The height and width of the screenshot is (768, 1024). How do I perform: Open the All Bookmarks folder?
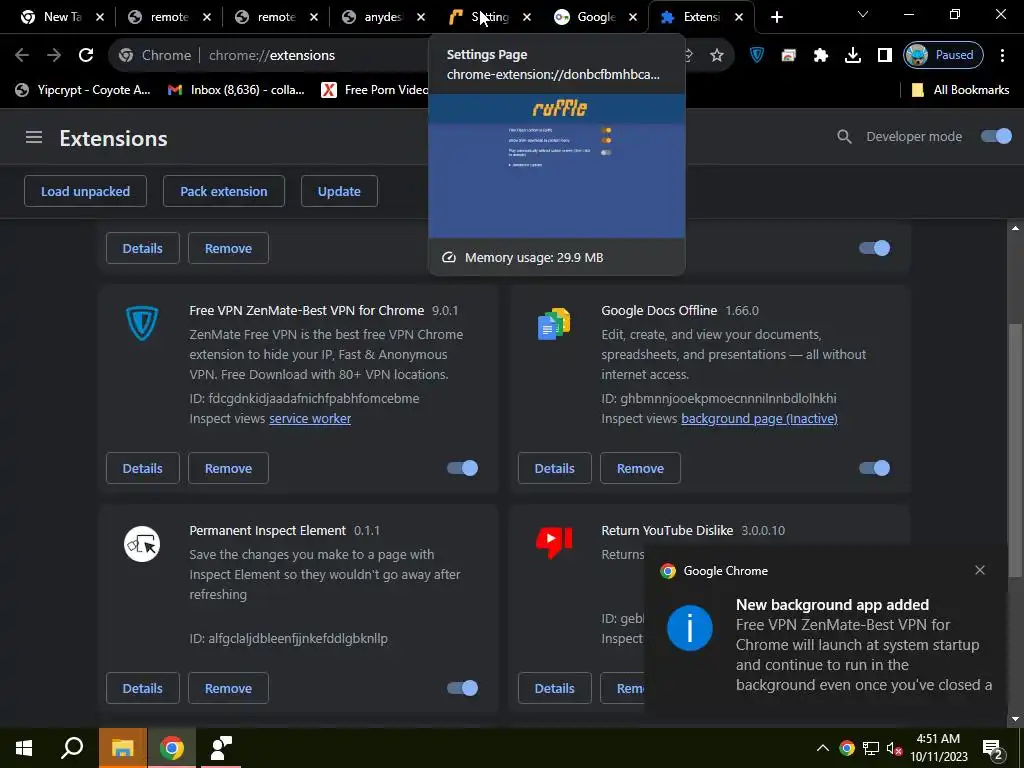pos(961,90)
